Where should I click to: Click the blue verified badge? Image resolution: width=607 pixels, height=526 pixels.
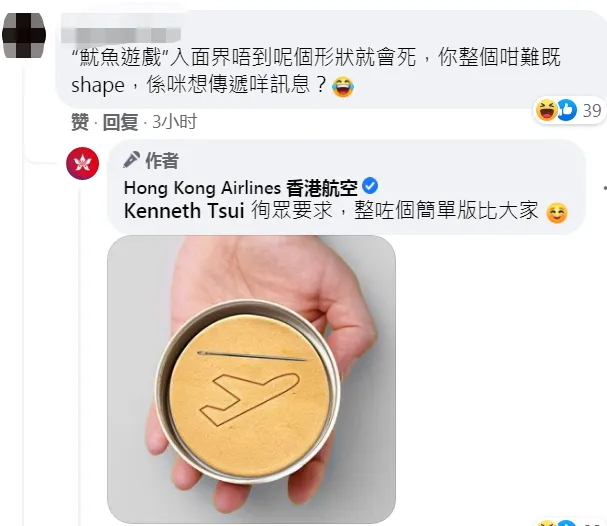coord(370,186)
